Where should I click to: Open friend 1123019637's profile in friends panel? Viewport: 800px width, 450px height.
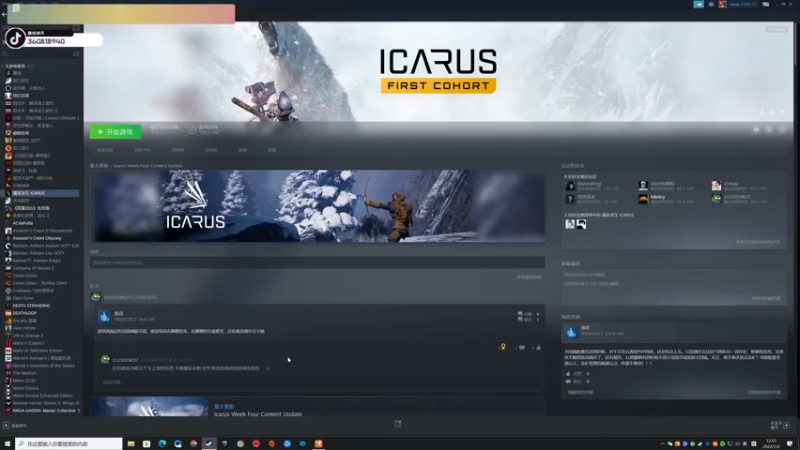click(737, 197)
